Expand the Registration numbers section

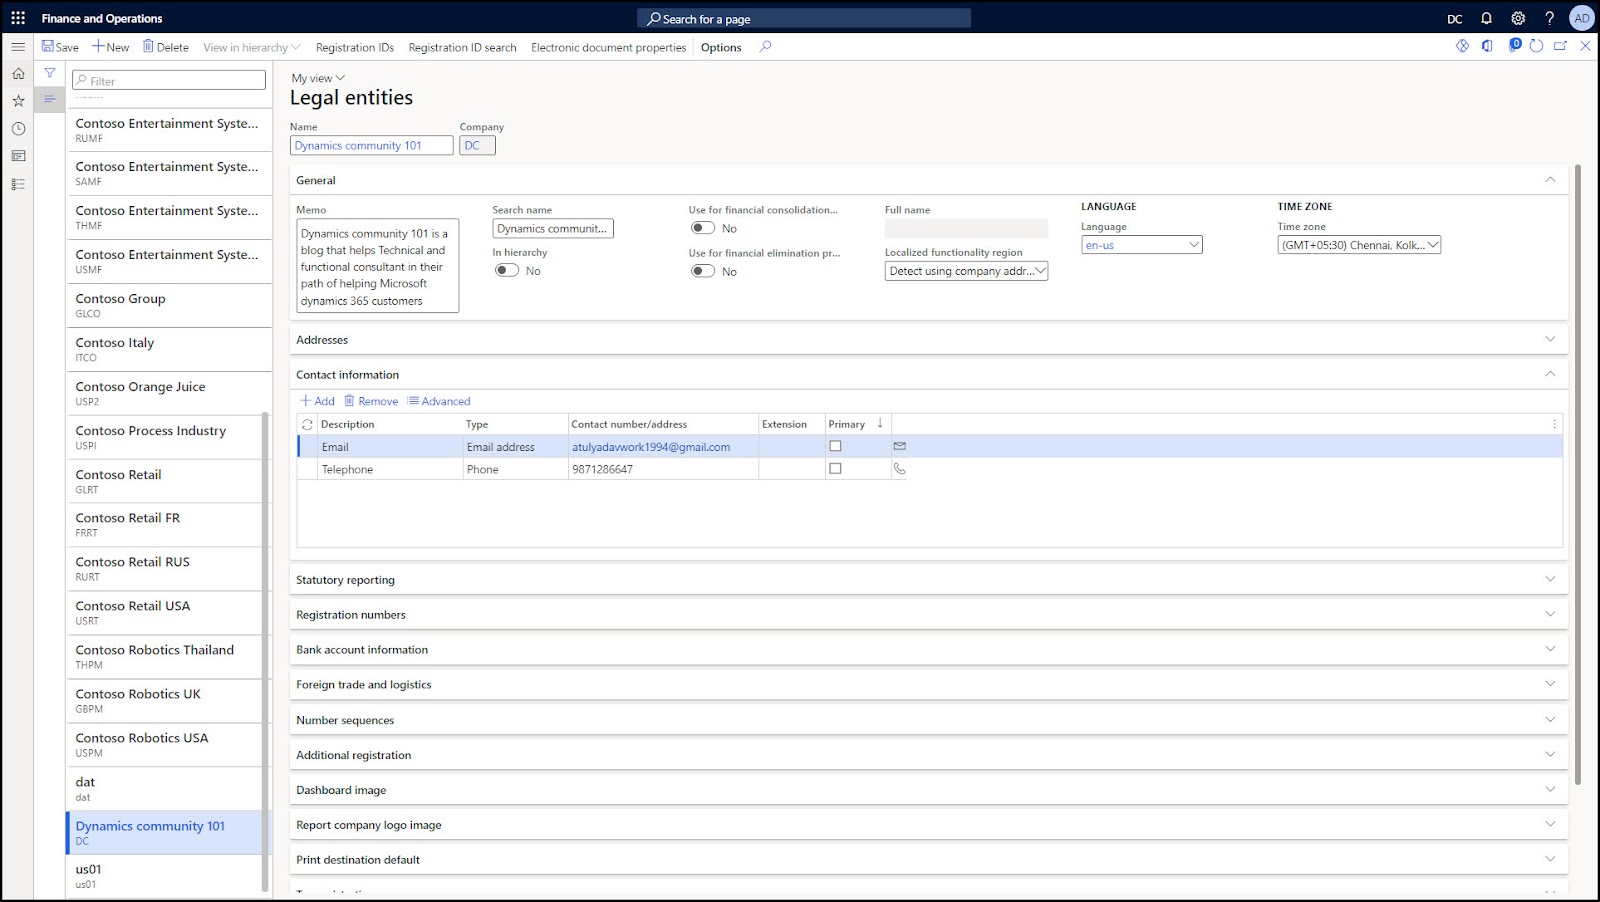point(1550,614)
